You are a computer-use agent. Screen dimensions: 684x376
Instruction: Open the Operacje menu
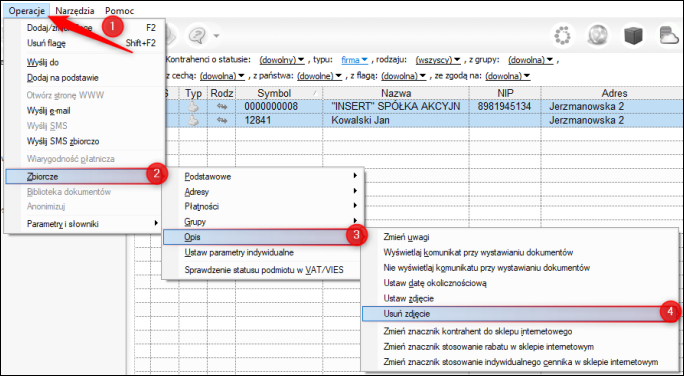pos(27,10)
